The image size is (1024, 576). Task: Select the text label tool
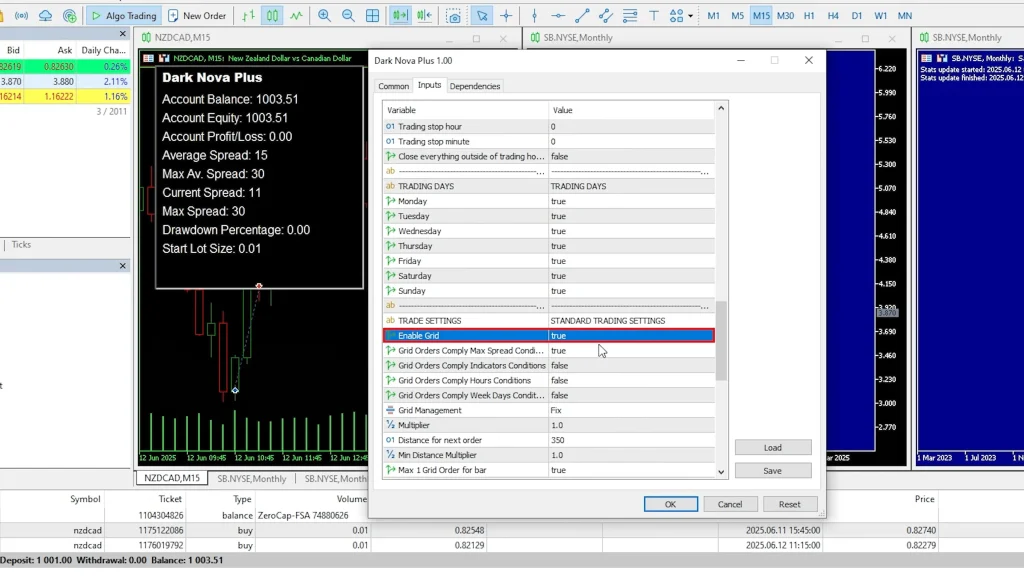652,16
